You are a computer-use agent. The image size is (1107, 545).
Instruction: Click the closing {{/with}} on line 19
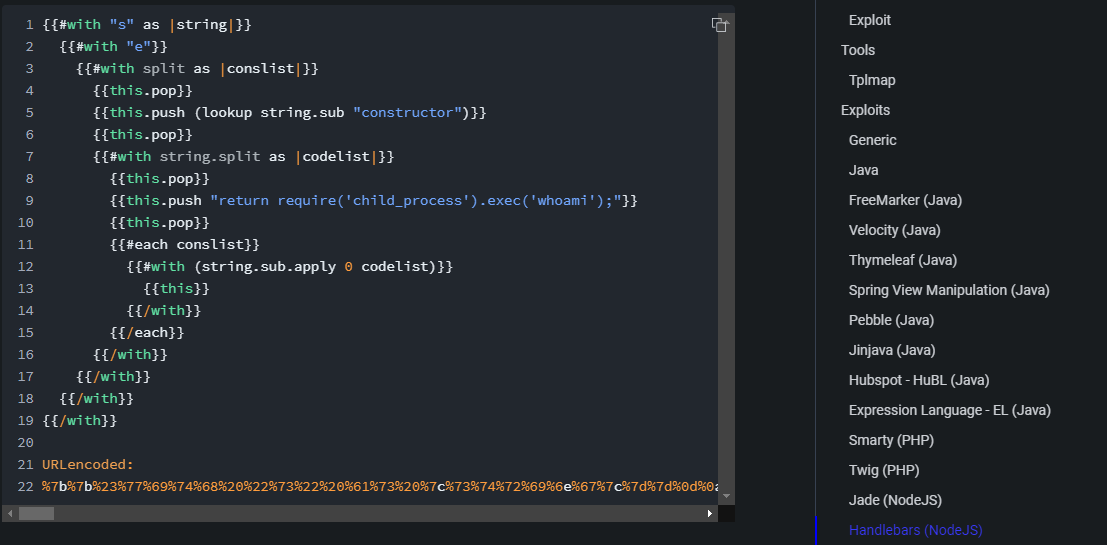point(80,421)
